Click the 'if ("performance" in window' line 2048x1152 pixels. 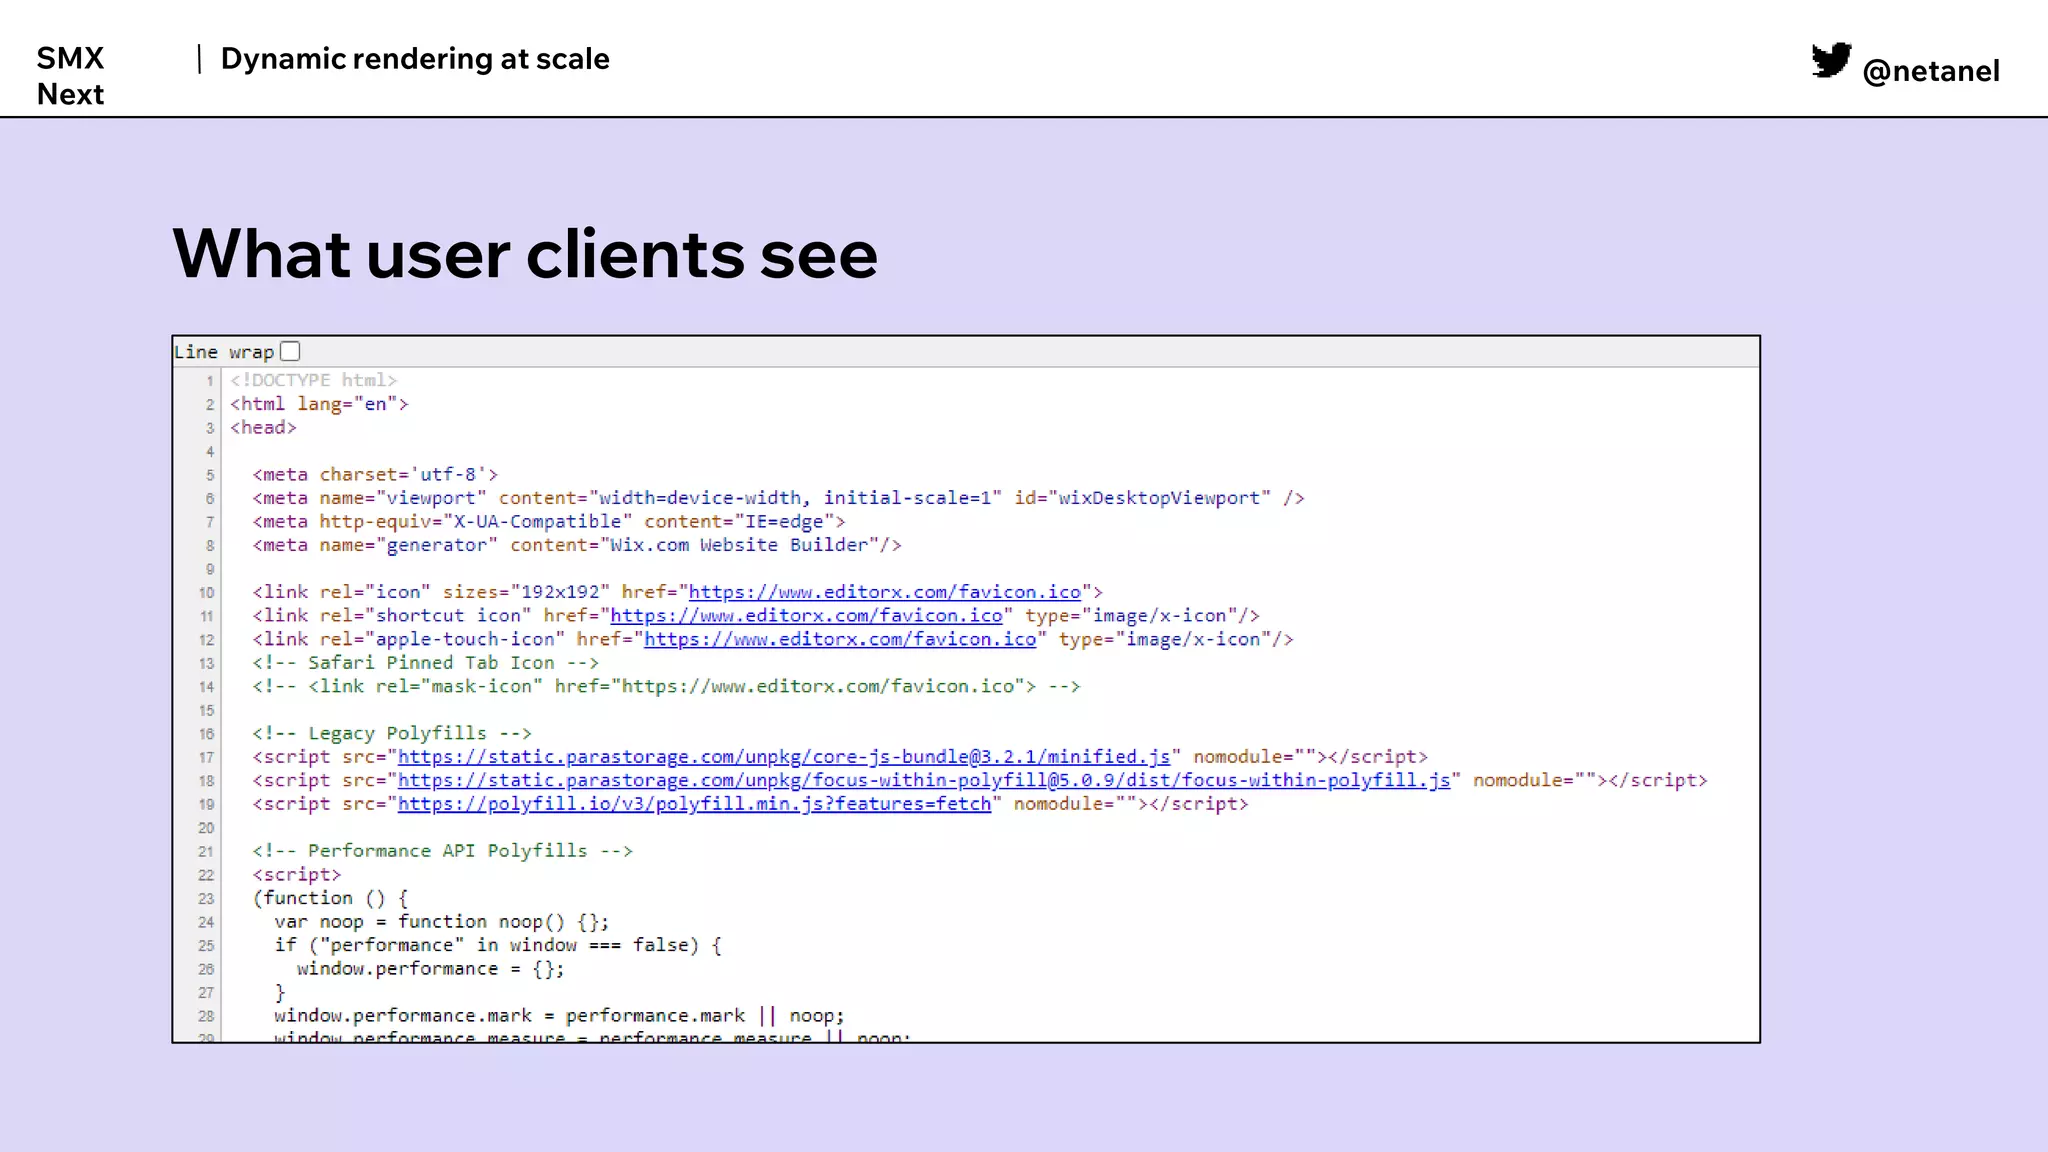pos(498,945)
